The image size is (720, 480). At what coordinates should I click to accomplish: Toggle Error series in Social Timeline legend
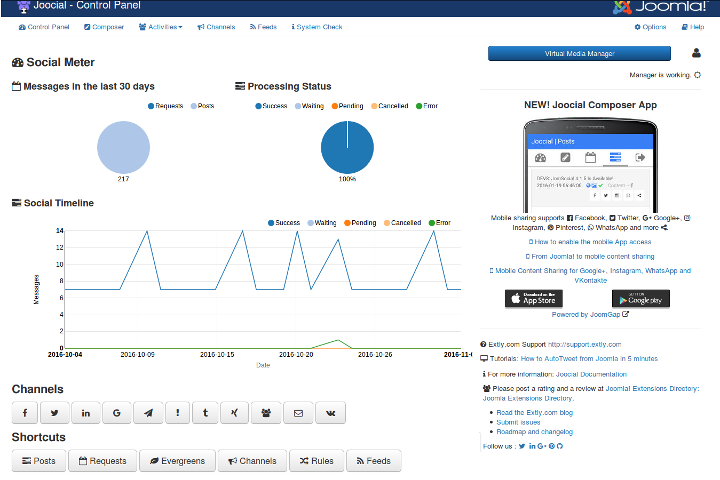pyautogui.click(x=440, y=223)
